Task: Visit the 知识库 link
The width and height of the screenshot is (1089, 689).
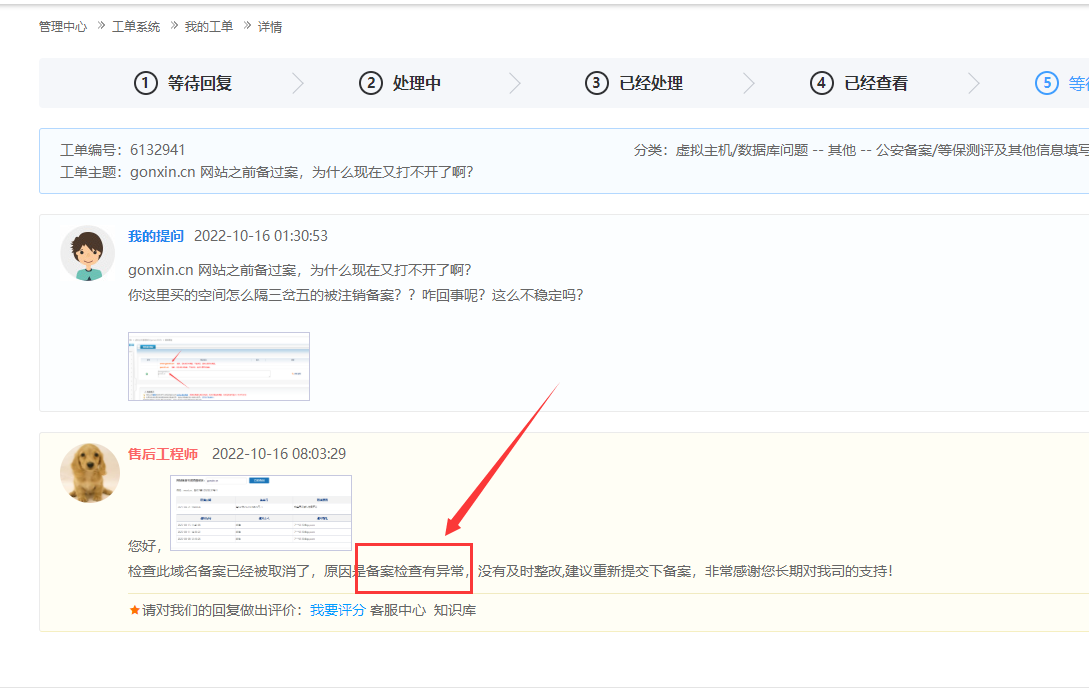Action: (454, 610)
